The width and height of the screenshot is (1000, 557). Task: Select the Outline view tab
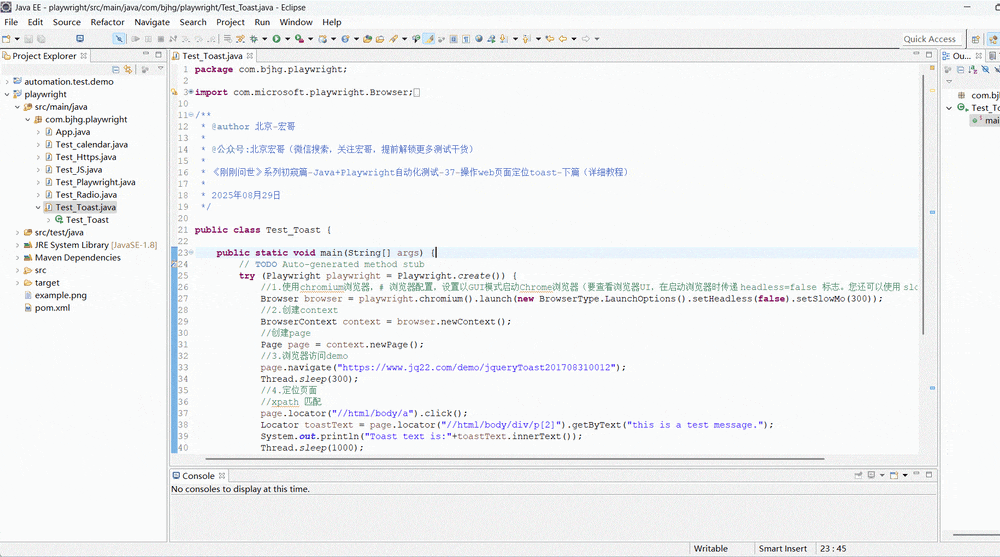point(962,56)
